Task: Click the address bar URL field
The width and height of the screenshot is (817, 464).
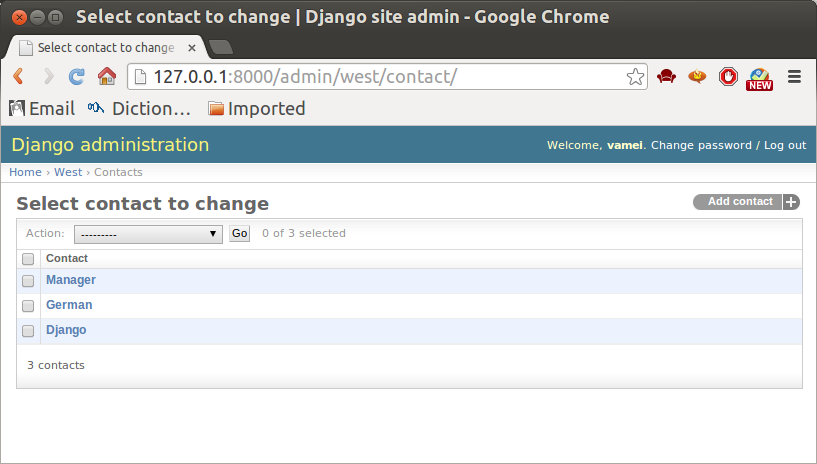Action: (x=387, y=77)
